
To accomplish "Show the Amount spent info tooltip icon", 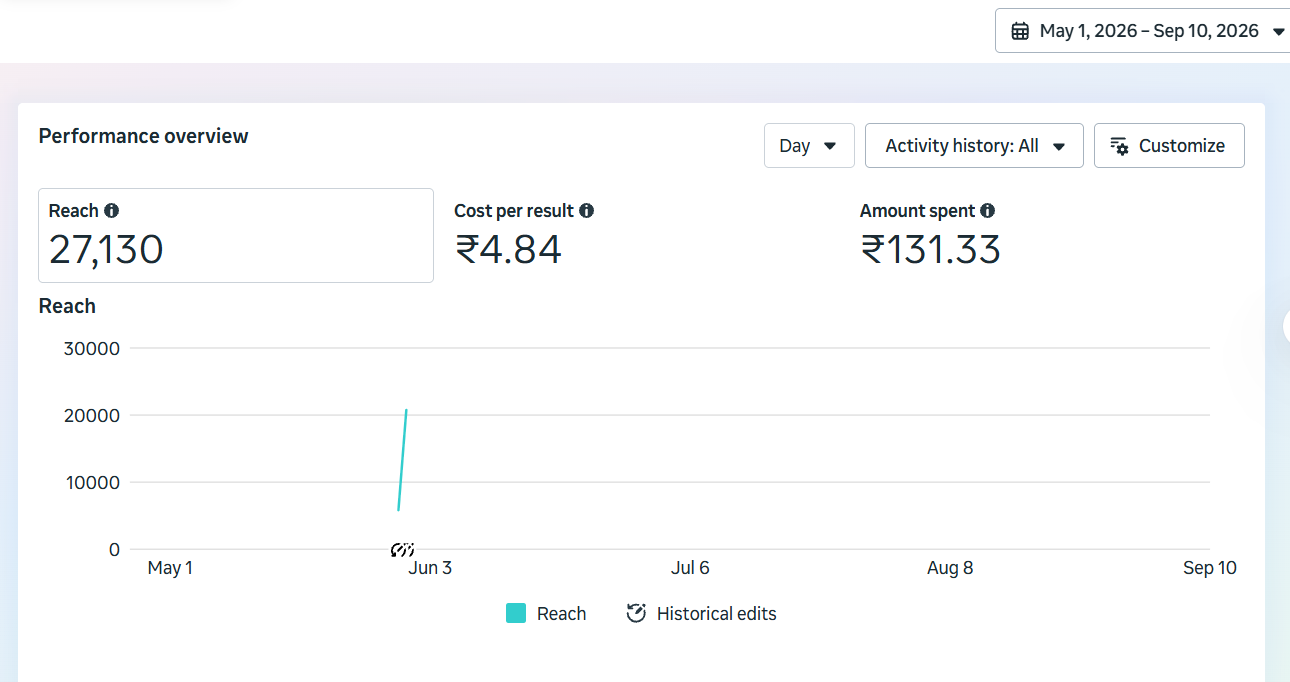I will pos(988,211).
